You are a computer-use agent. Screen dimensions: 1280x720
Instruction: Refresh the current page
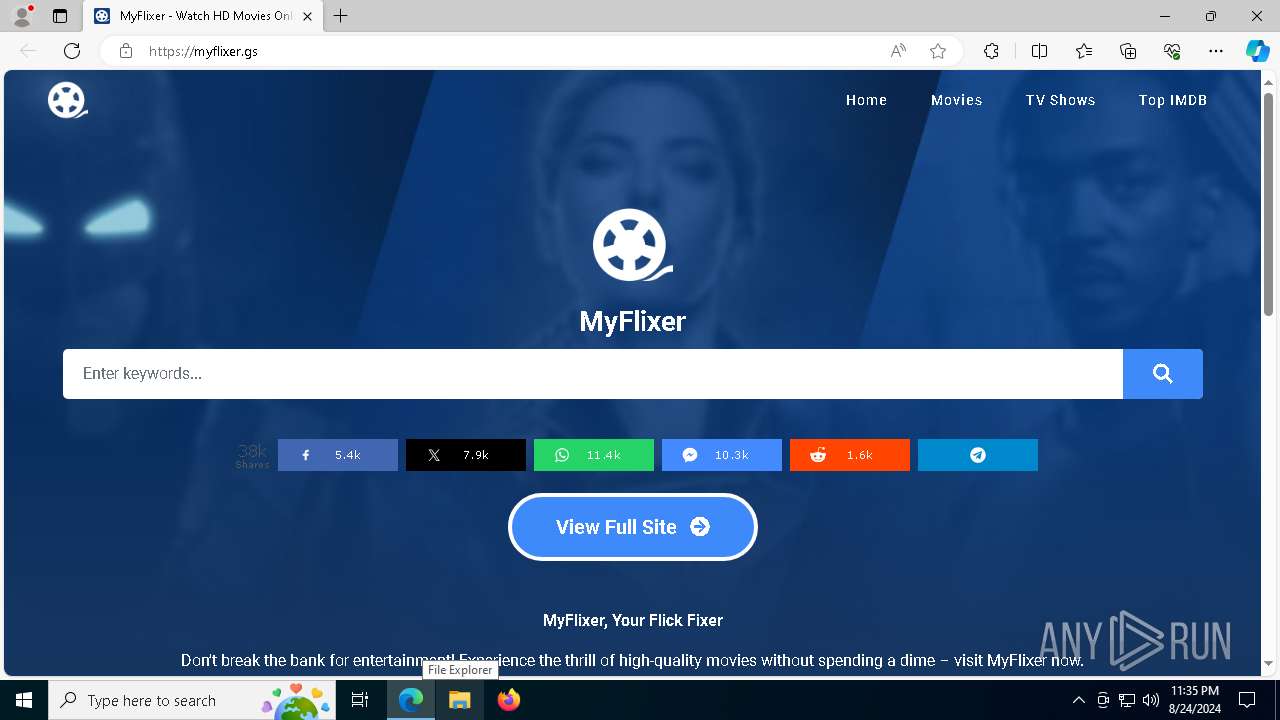coord(72,51)
